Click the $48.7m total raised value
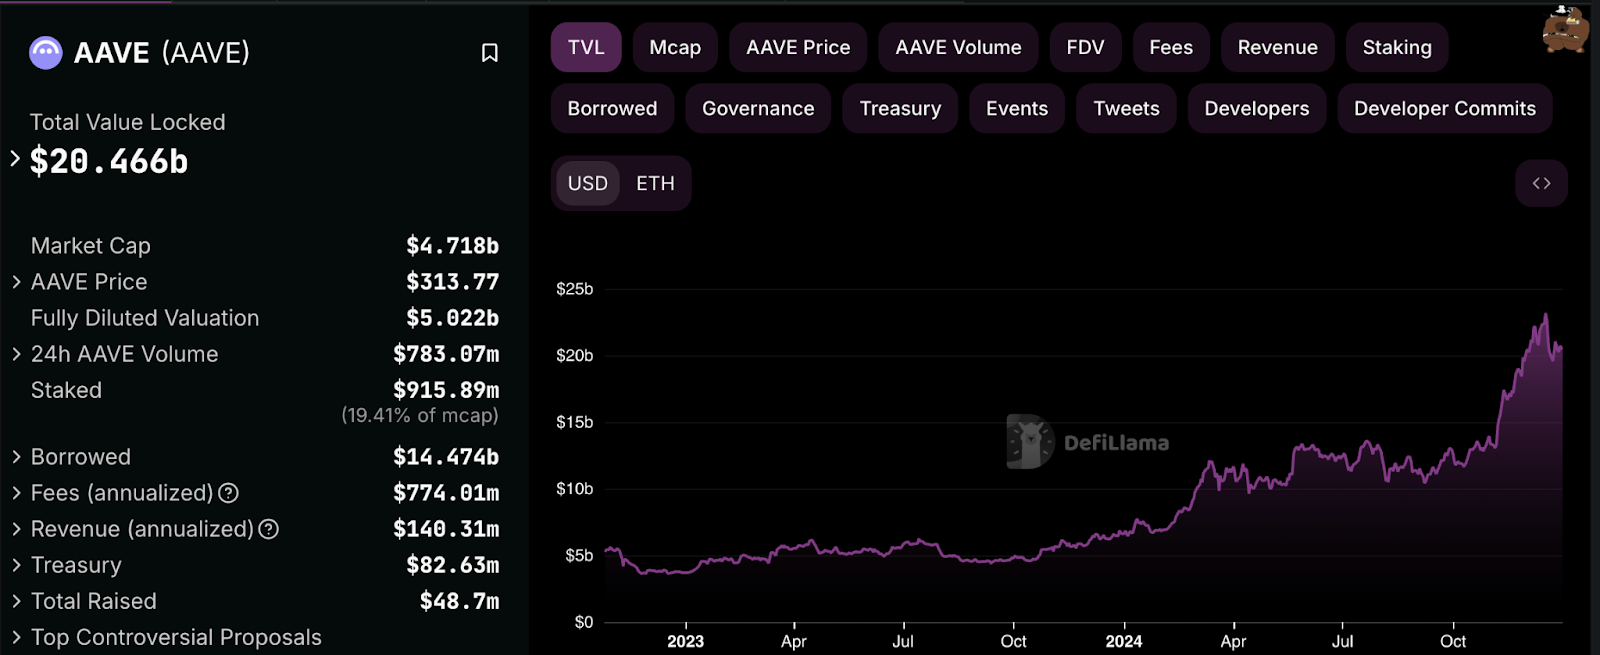The width and height of the screenshot is (1600, 655). pyautogui.click(x=459, y=601)
